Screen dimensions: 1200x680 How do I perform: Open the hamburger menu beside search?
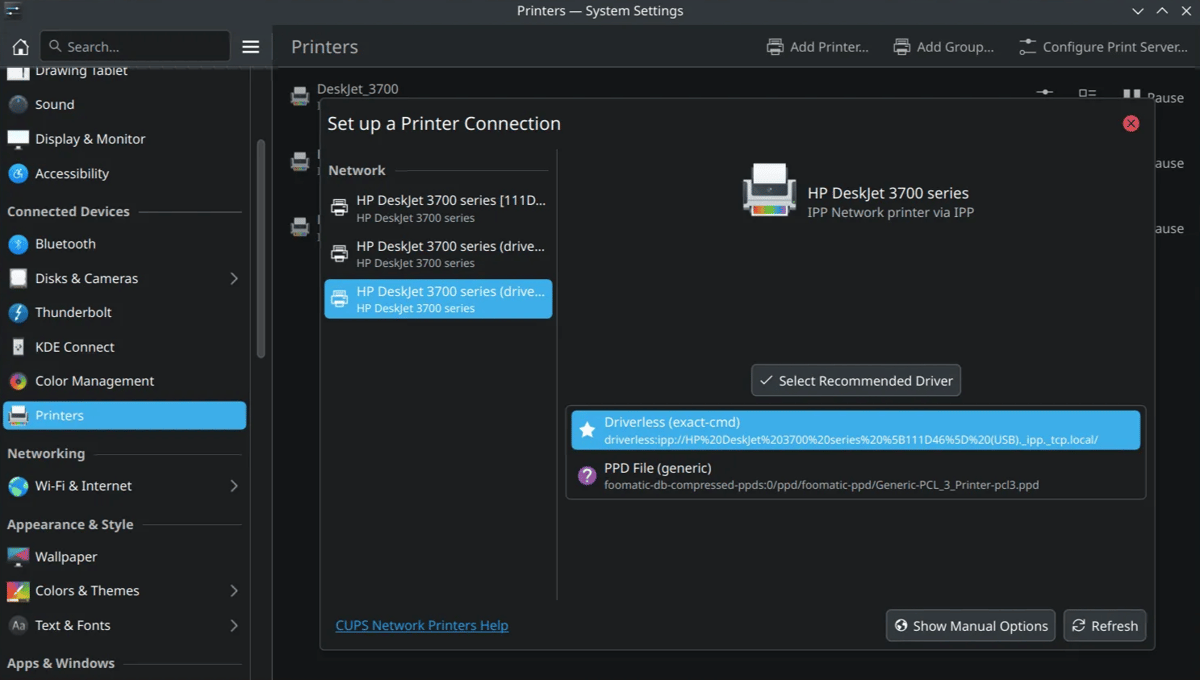[x=251, y=47]
